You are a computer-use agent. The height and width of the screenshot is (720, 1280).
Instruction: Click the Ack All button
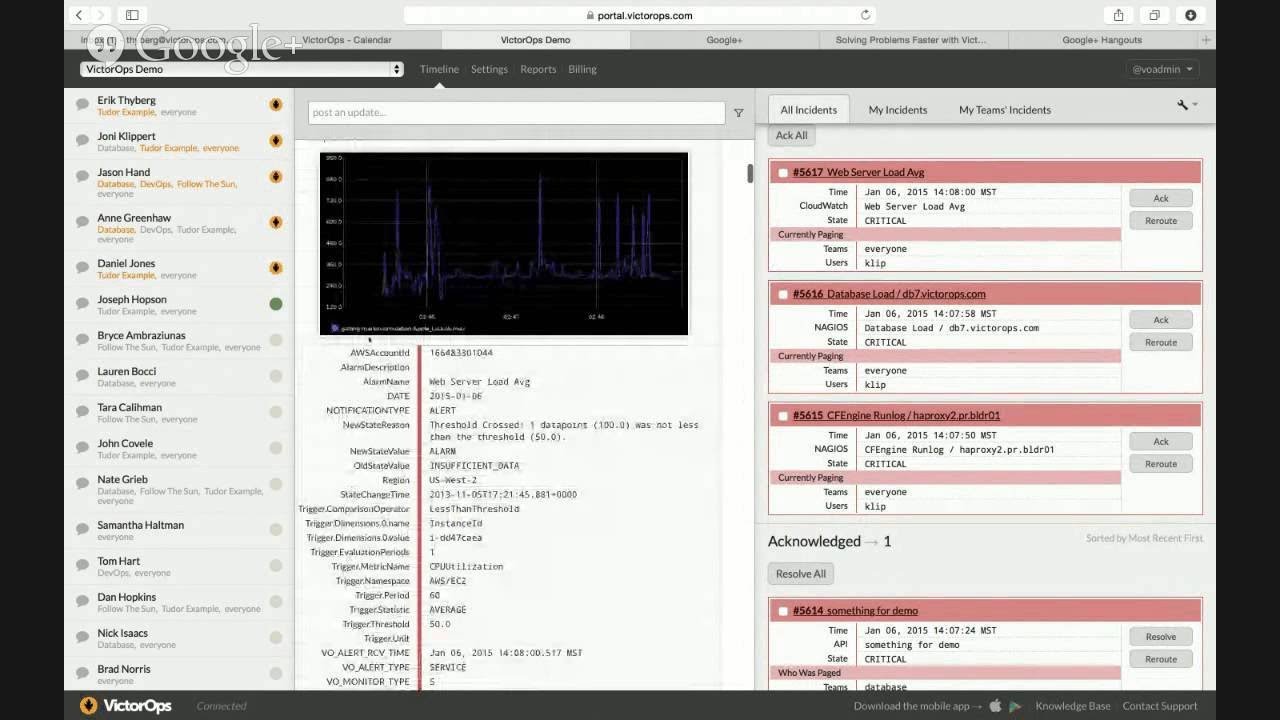point(791,136)
